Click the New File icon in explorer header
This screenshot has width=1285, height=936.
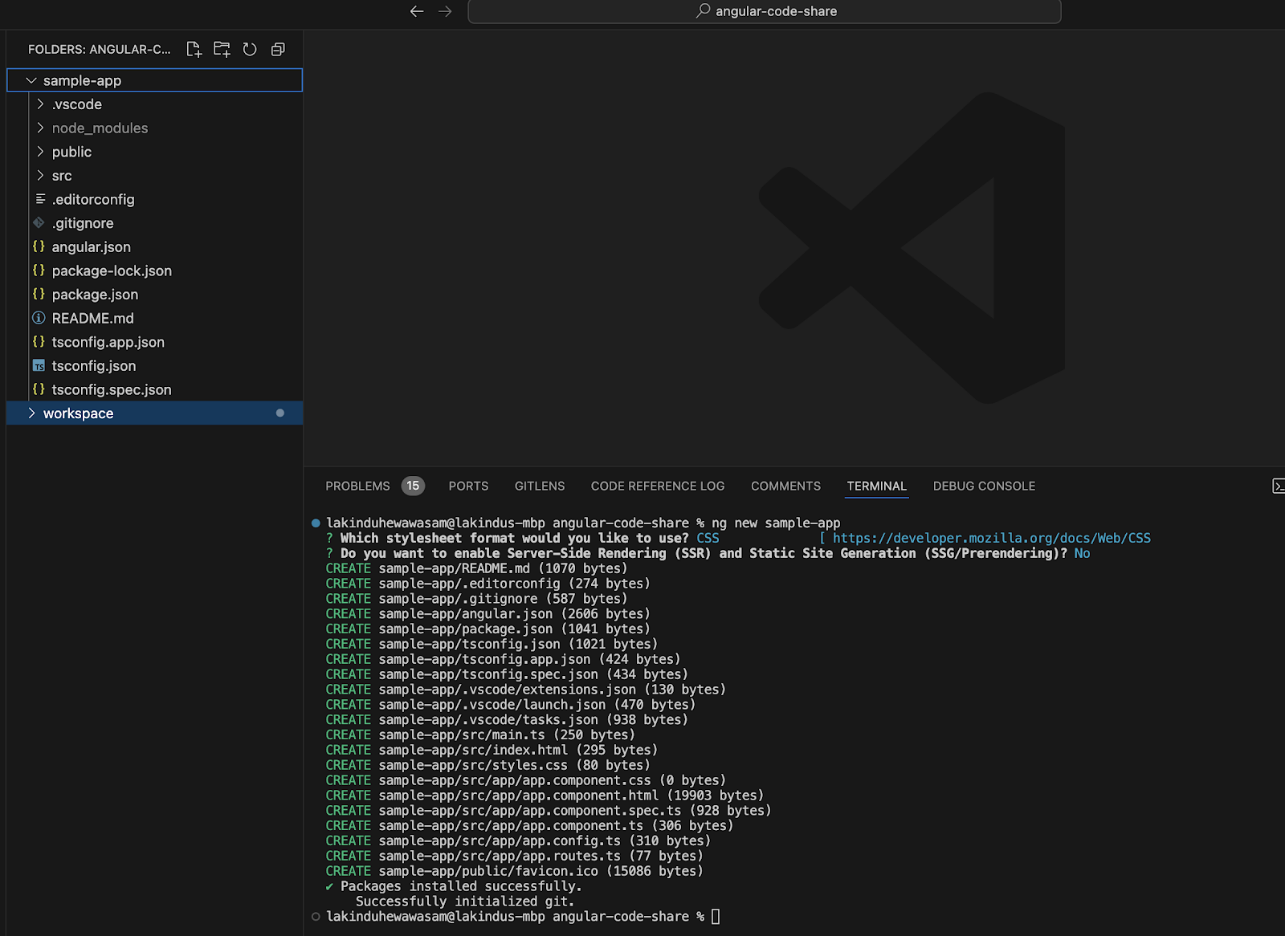point(194,49)
